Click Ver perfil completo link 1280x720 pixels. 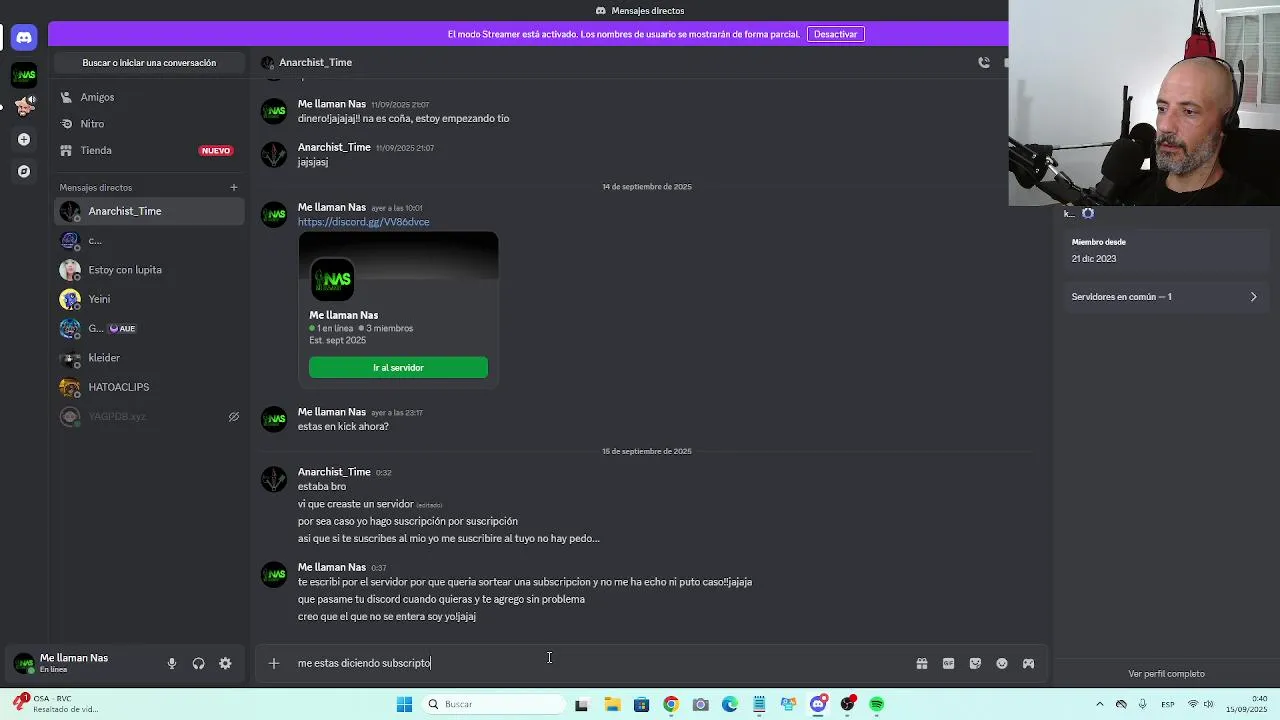tap(1166, 674)
